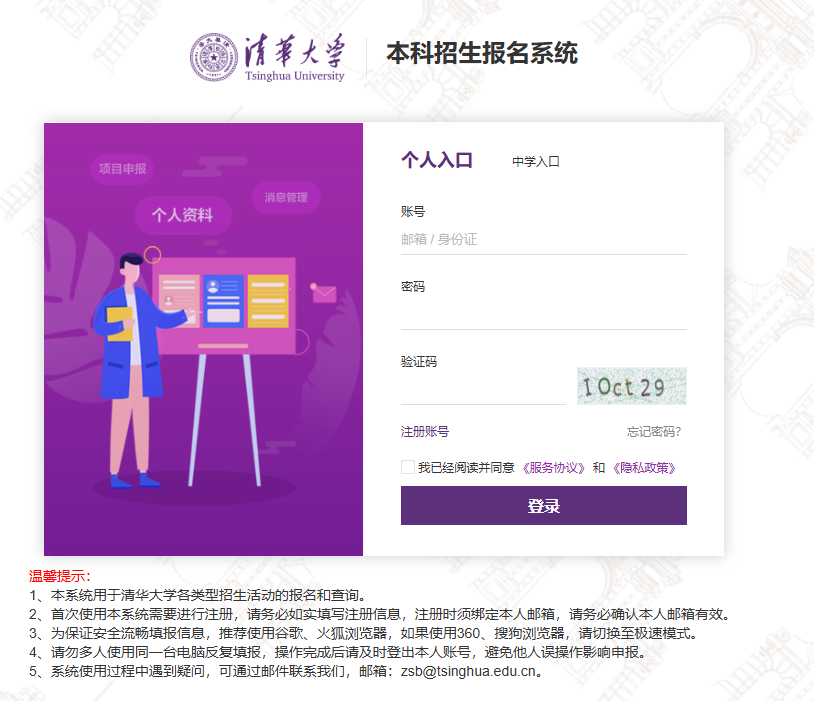This screenshot has height=701, width=814.
Task: Open the 忘记密码? link
Action: (654, 432)
